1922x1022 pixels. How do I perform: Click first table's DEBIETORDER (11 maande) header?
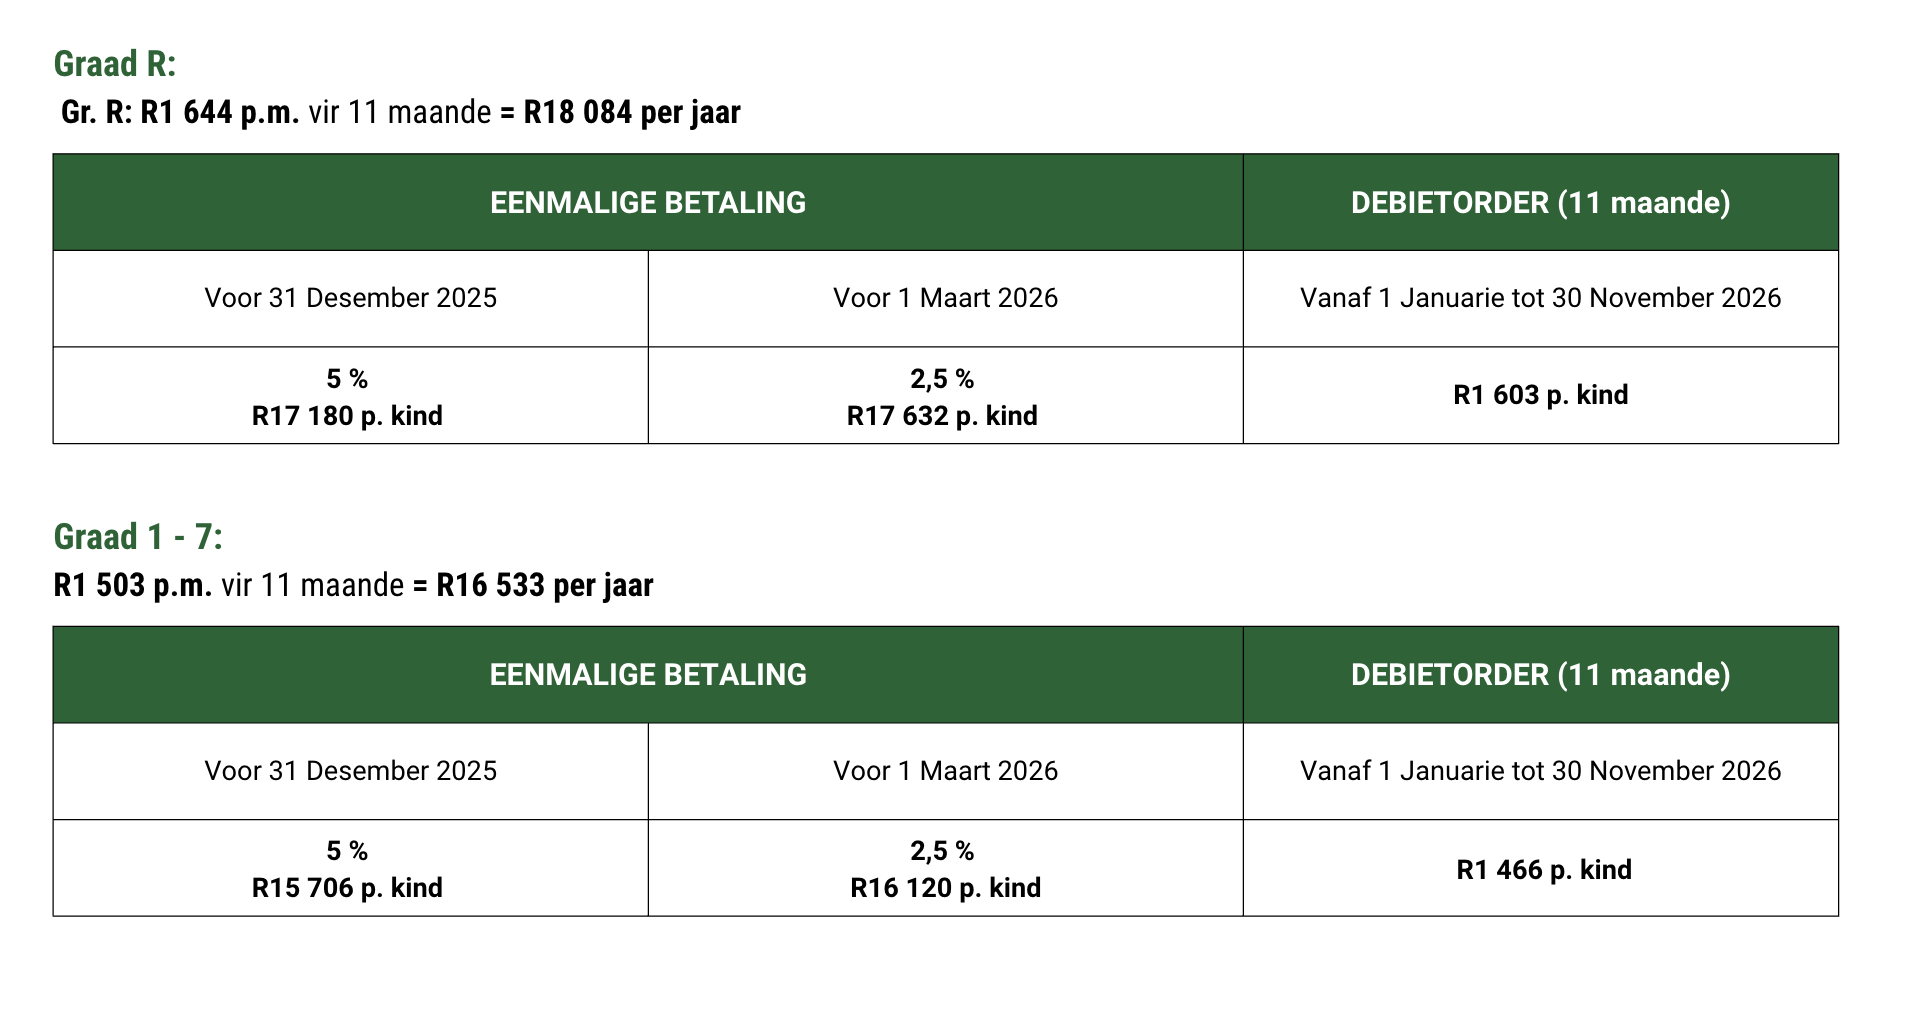[x=1540, y=202]
